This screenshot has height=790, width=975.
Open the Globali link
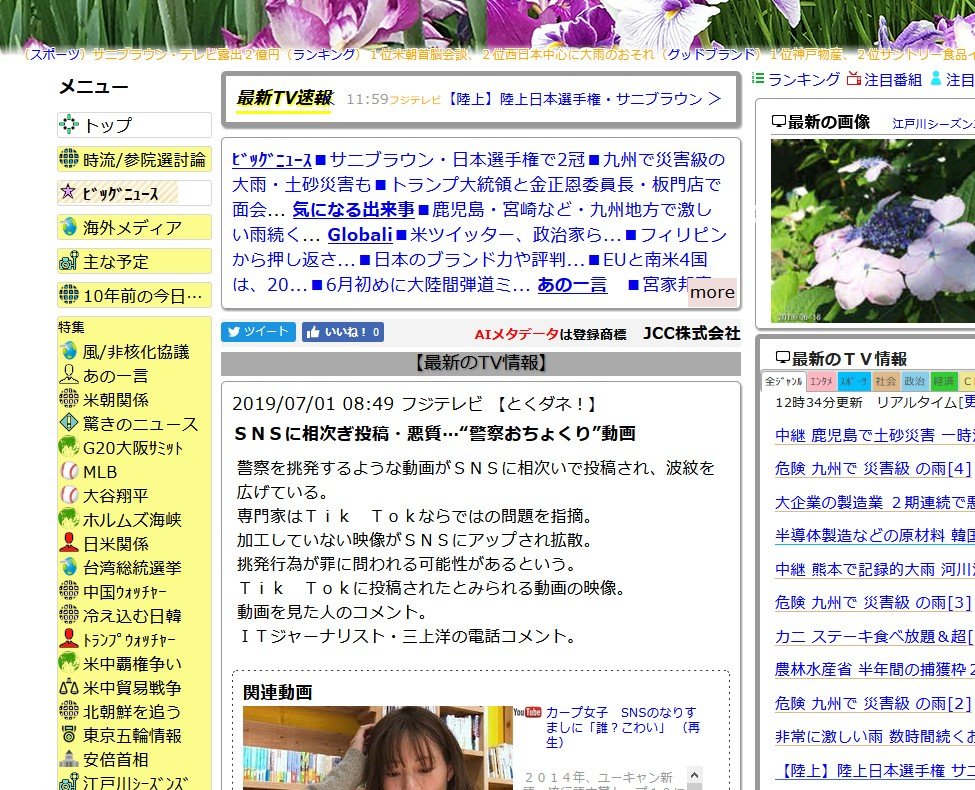click(360, 234)
